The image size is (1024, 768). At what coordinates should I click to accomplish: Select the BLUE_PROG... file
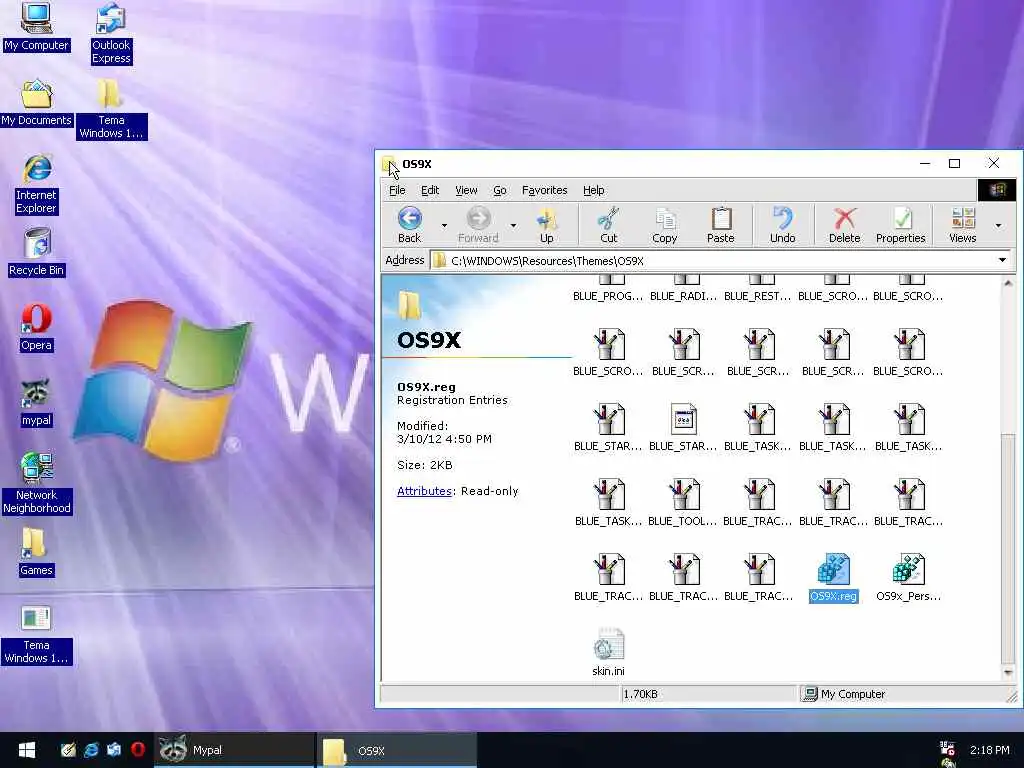608,288
